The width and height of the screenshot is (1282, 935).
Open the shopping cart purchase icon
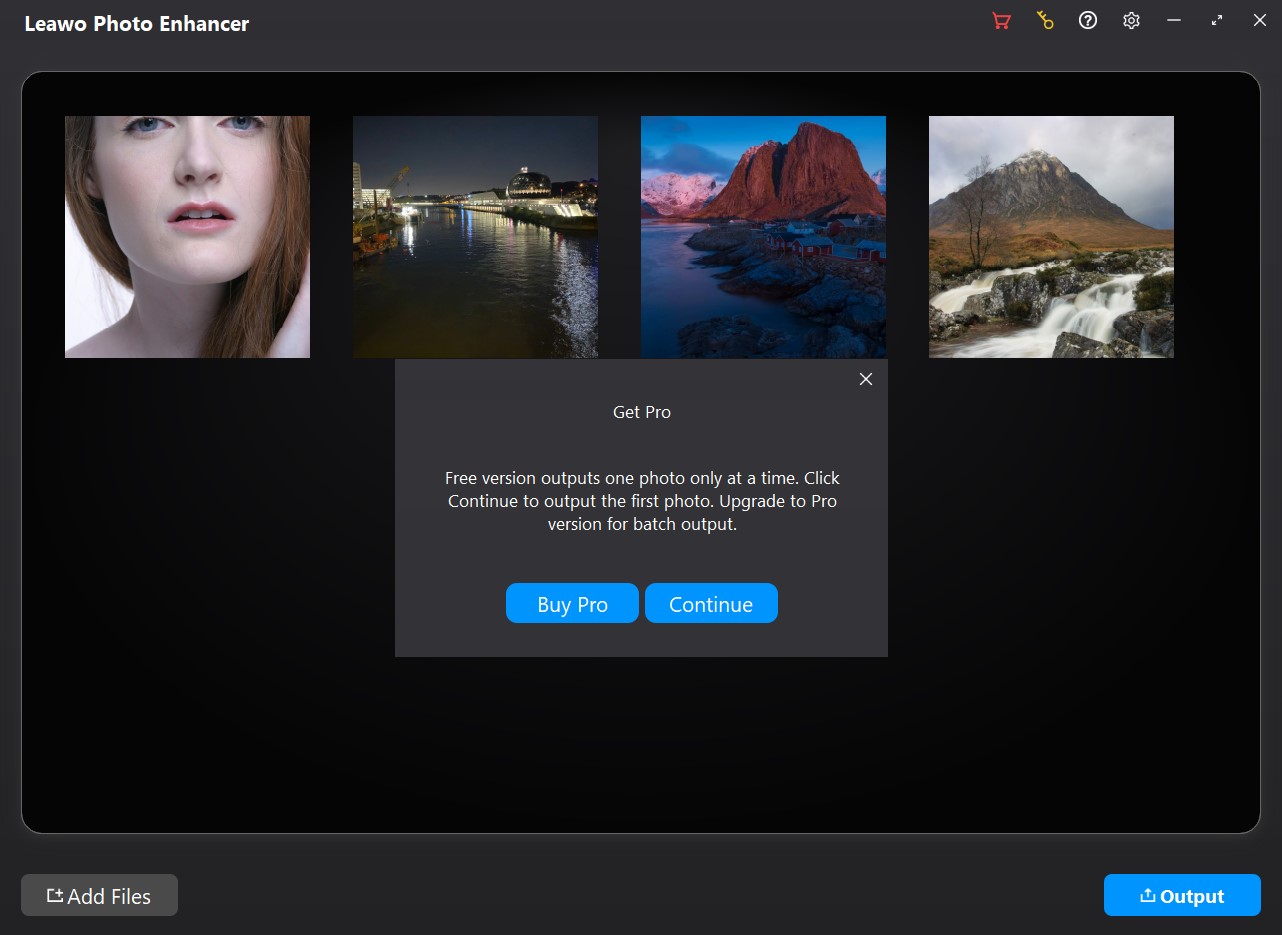[x=1001, y=21]
